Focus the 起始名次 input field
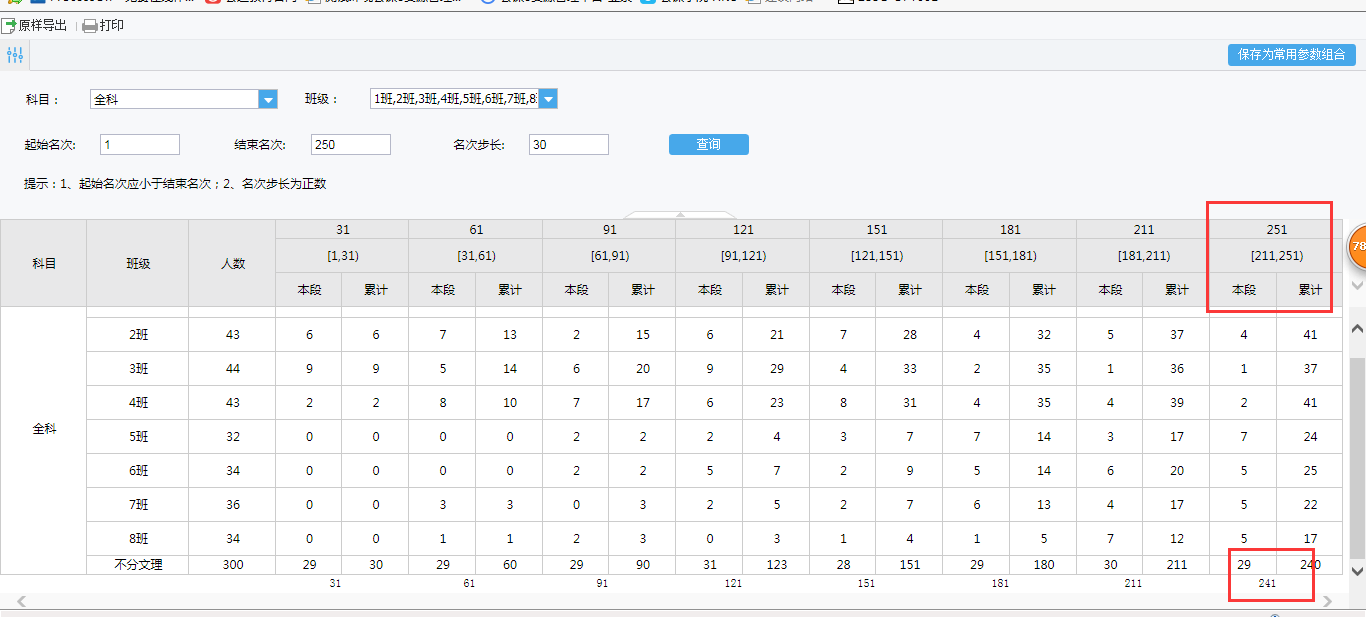The height and width of the screenshot is (617, 1366). click(x=140, y=145)
